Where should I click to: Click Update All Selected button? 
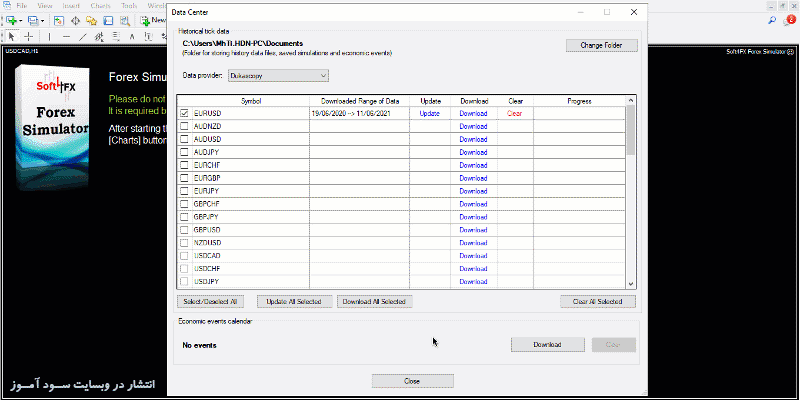pyautogui.click(x=294, y=302)
